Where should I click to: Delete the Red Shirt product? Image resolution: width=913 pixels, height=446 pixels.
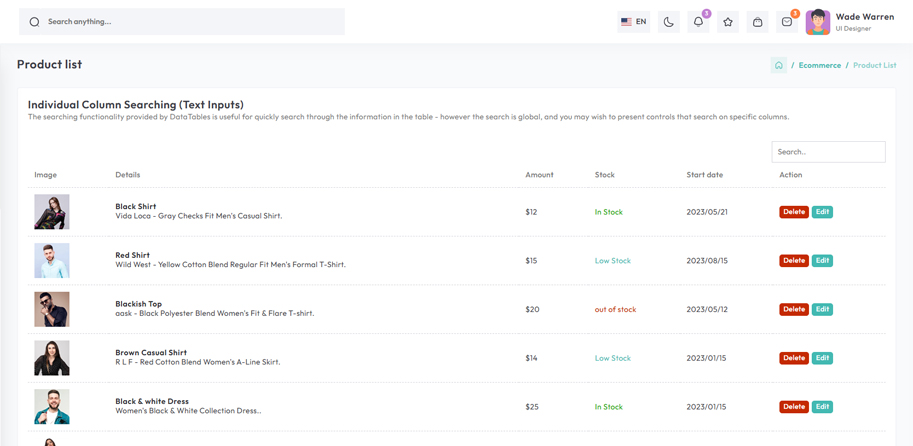coord(794,261)
